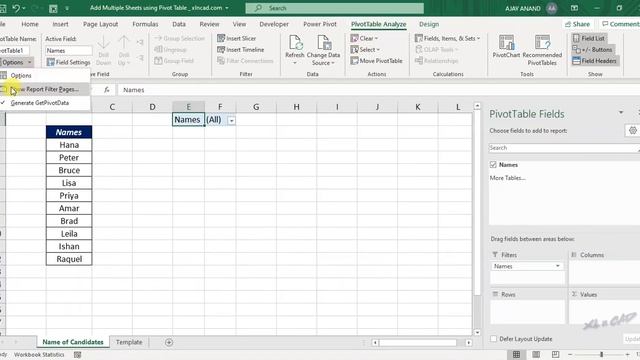Expand the PivotTable Options dropdown button

17,62
